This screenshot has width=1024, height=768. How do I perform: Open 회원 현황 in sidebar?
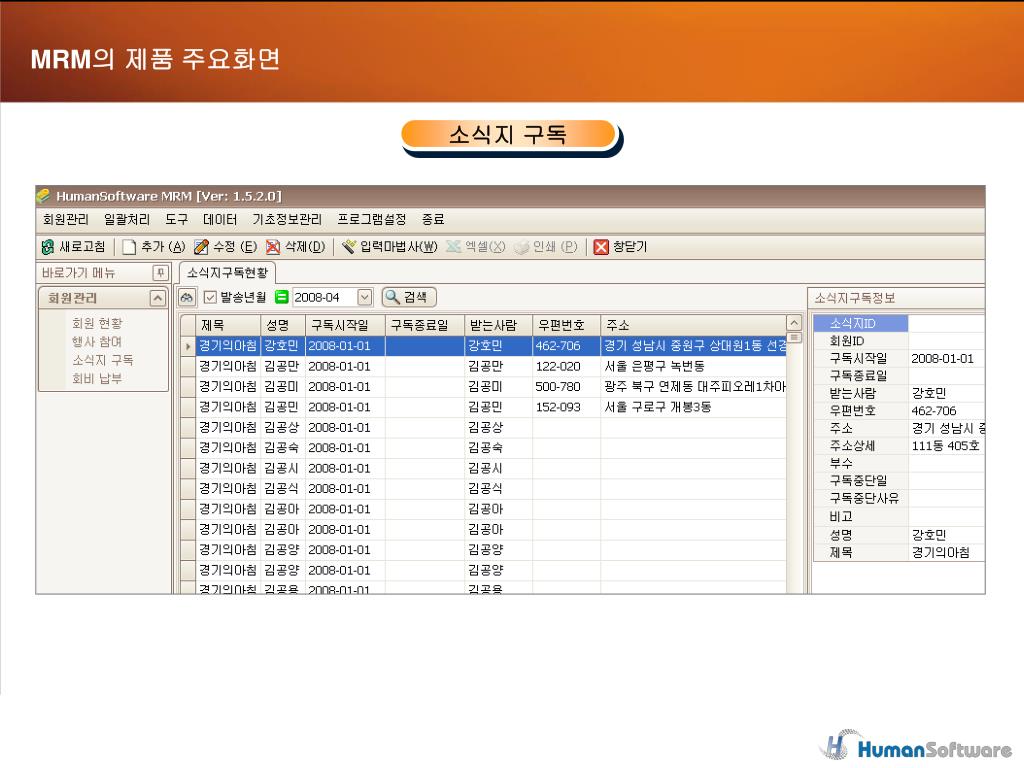[x=97, y=323]
